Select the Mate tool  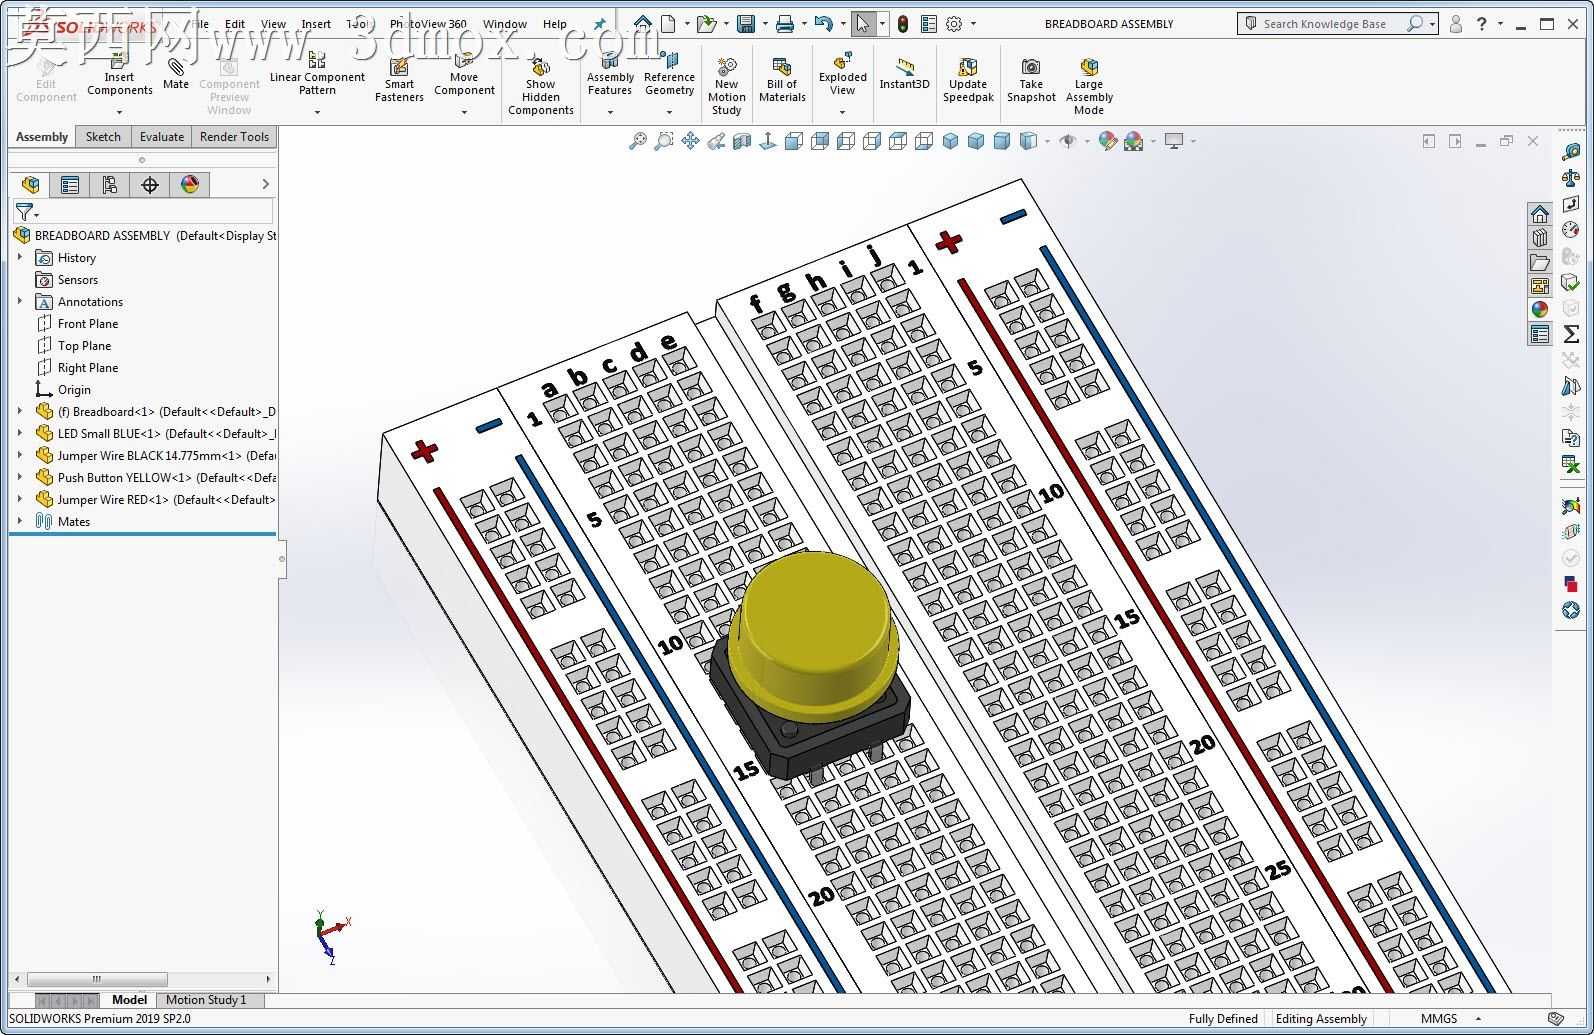coord(176,74)
